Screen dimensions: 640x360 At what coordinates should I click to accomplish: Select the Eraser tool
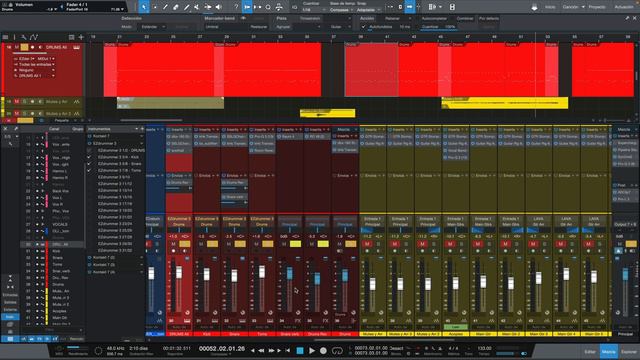[176, 7]
